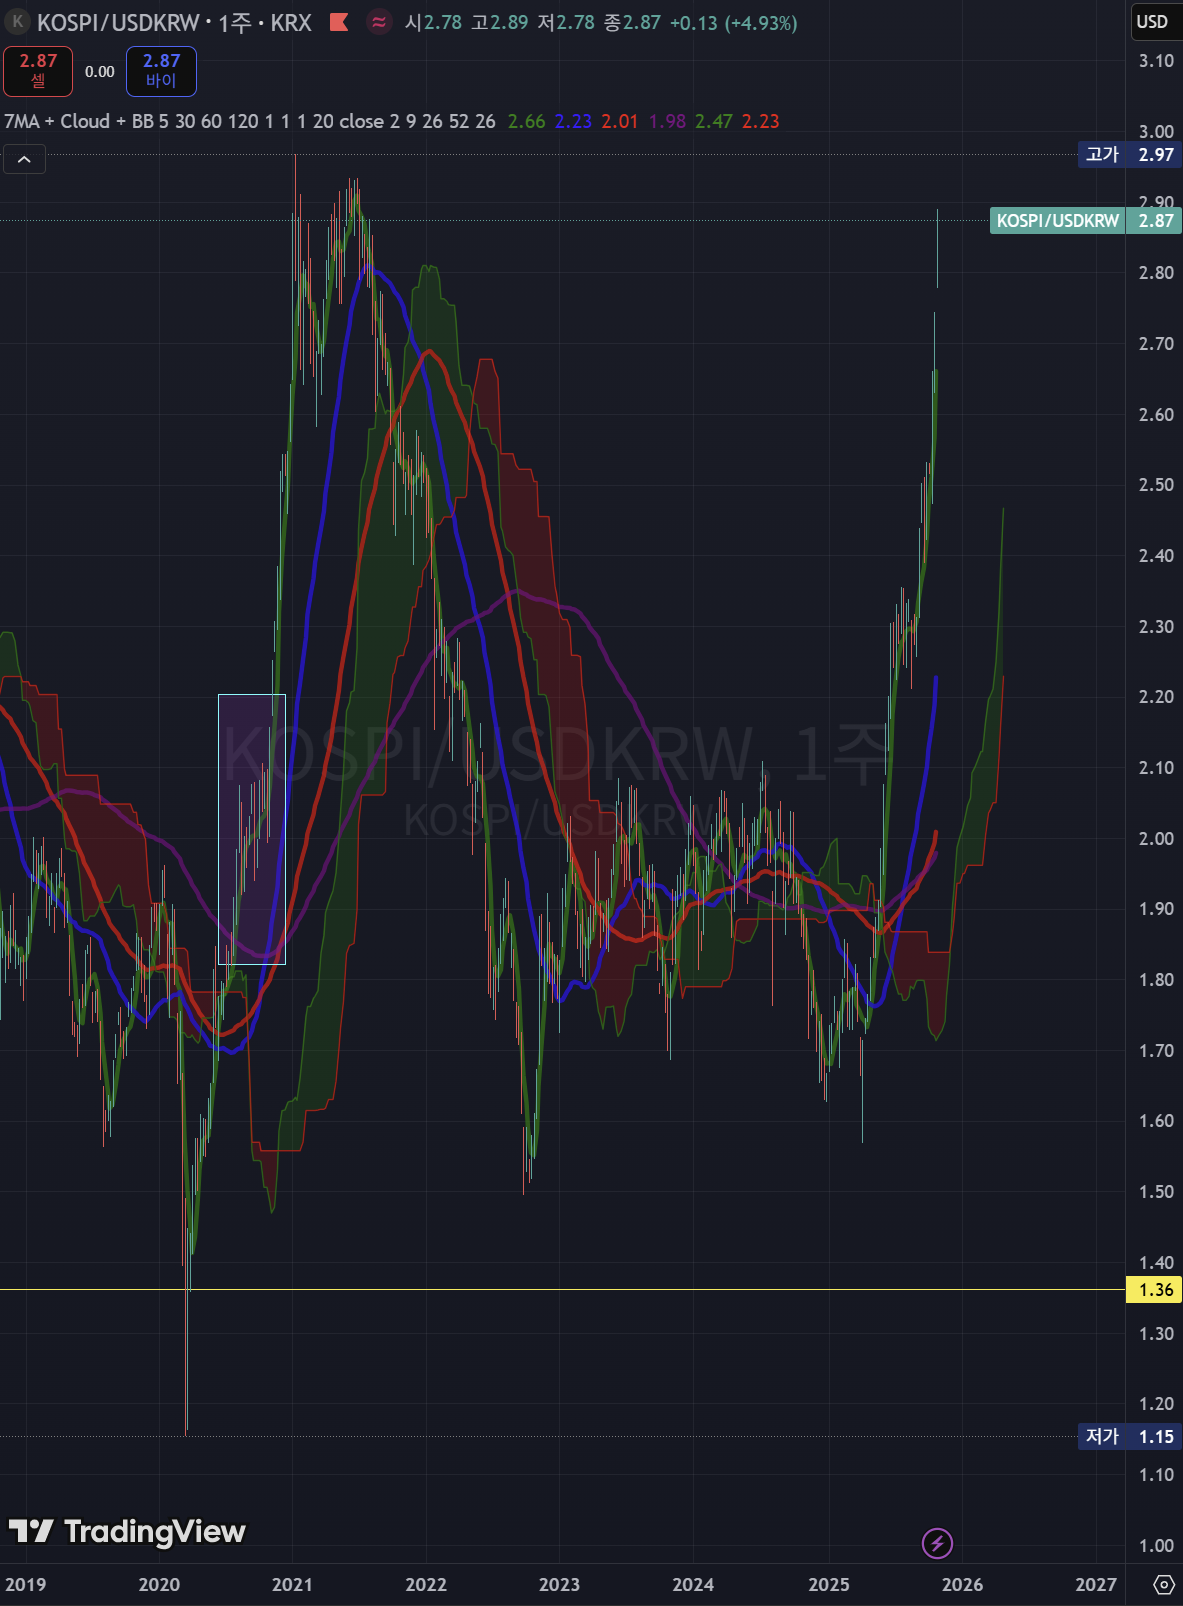
Task: Click the 2023 label on time axis
Action: coord(559,1584)
